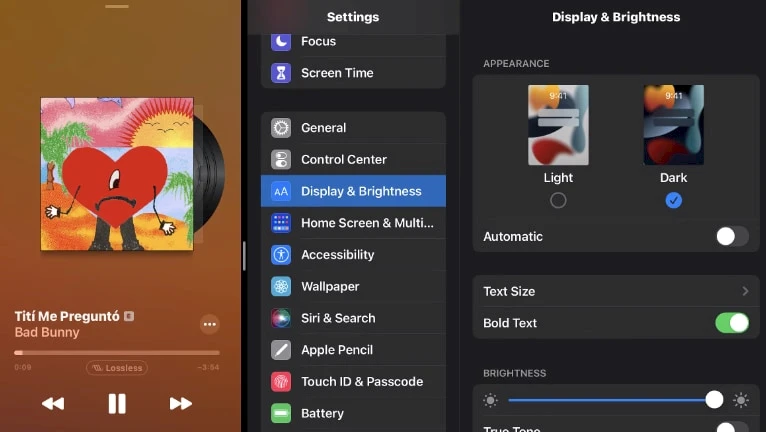Tap the Tití Me Preguntó song title
This screenshot has height=432, width=766.
coord(67,316)
